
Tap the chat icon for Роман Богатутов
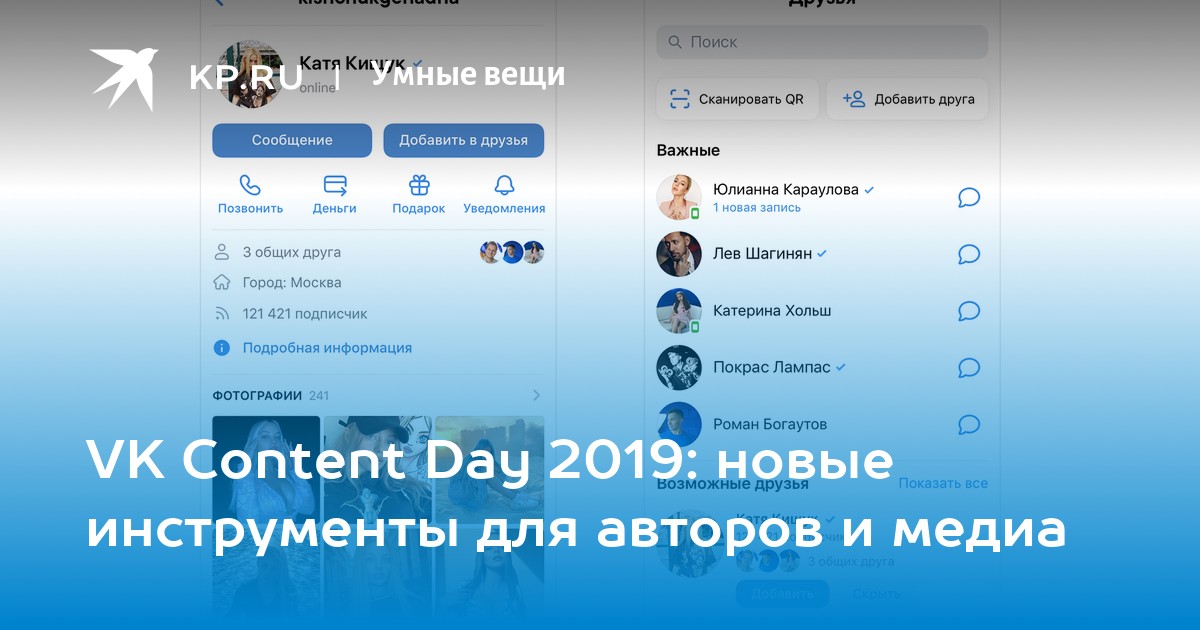pyautogui.click(x=968, y=425)
